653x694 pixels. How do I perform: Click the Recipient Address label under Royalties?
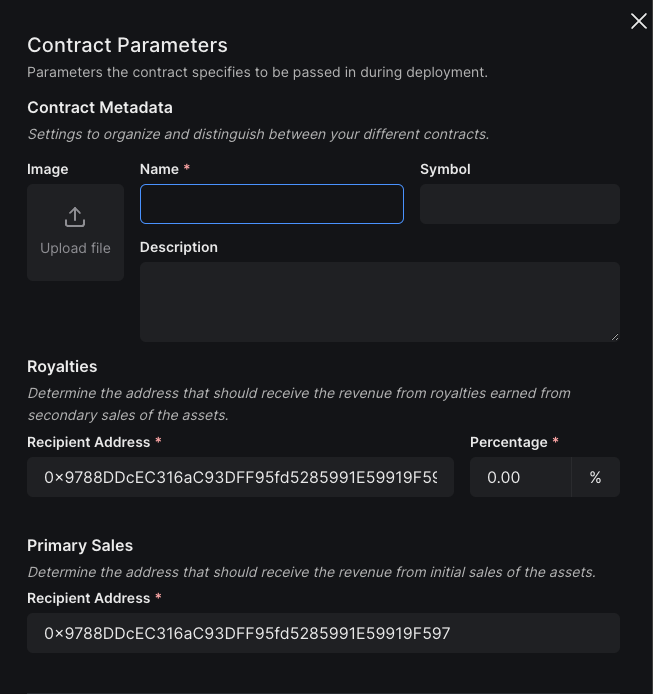coord(88,442)
